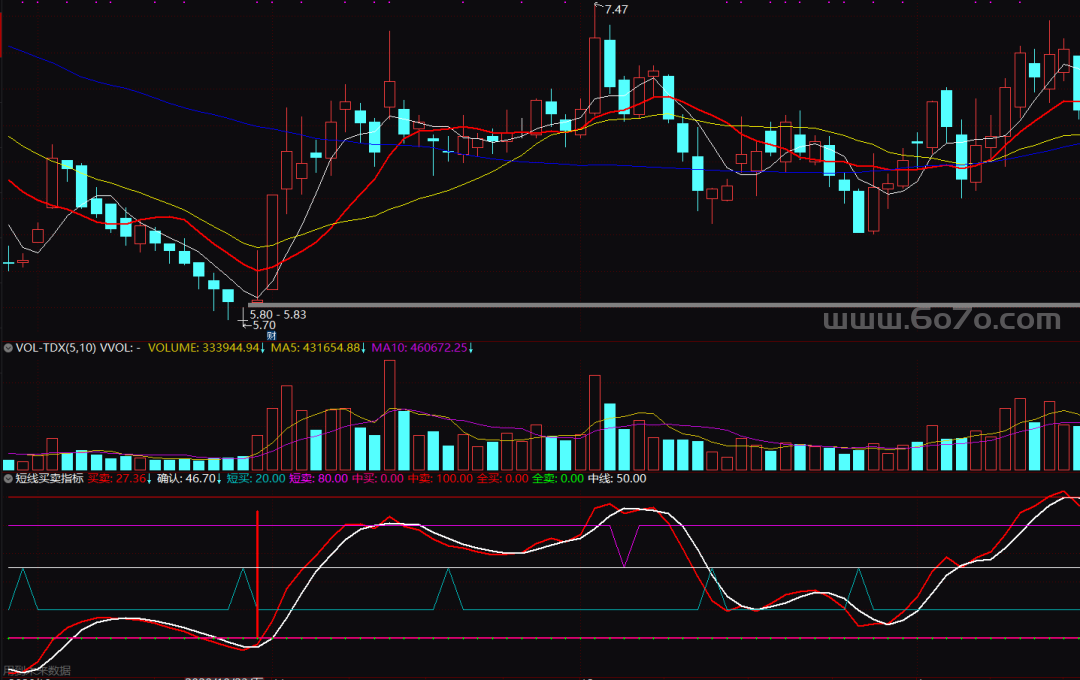Click the 7.47 high price marker
1080x680 pixels.
[615, 10]
